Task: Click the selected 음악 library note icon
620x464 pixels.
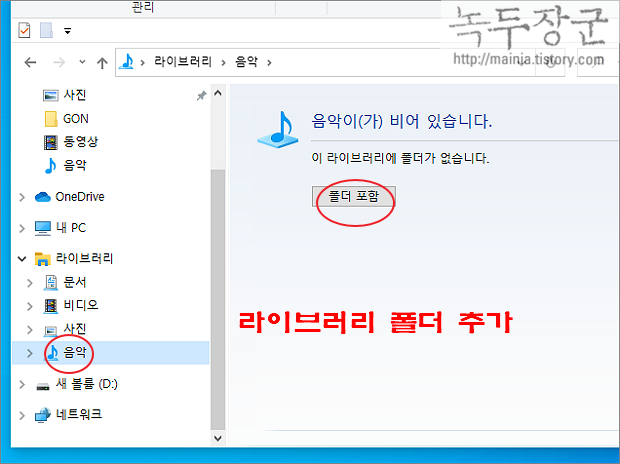Action: point(52,352)
